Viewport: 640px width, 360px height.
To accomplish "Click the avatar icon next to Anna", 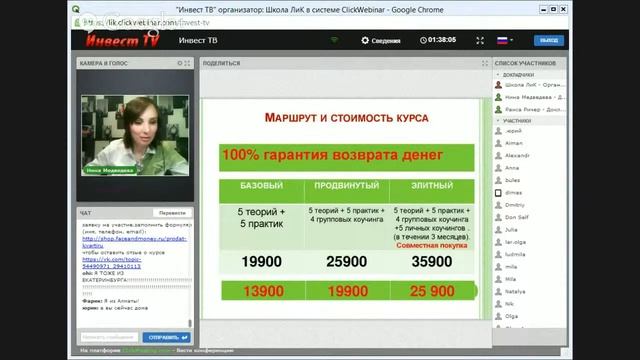I will 498,168.
